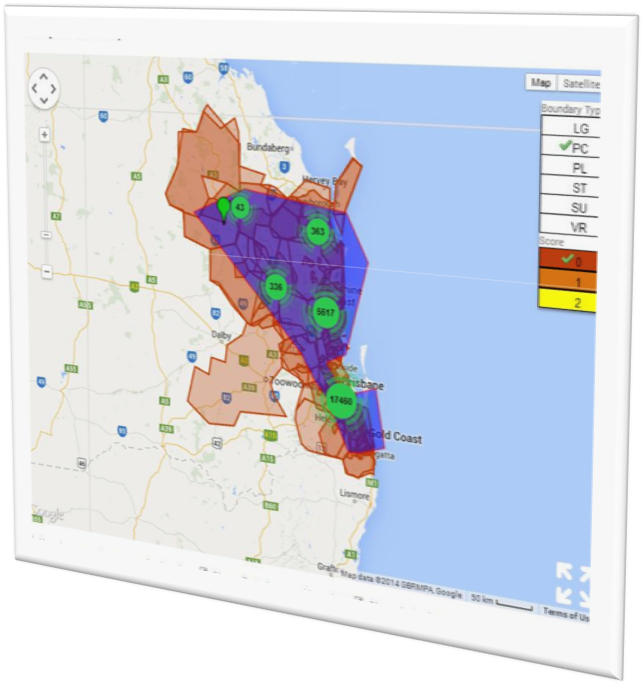Click the green location pin marker
This screenshot has height=685, width=644.
[x=224, y=207]
